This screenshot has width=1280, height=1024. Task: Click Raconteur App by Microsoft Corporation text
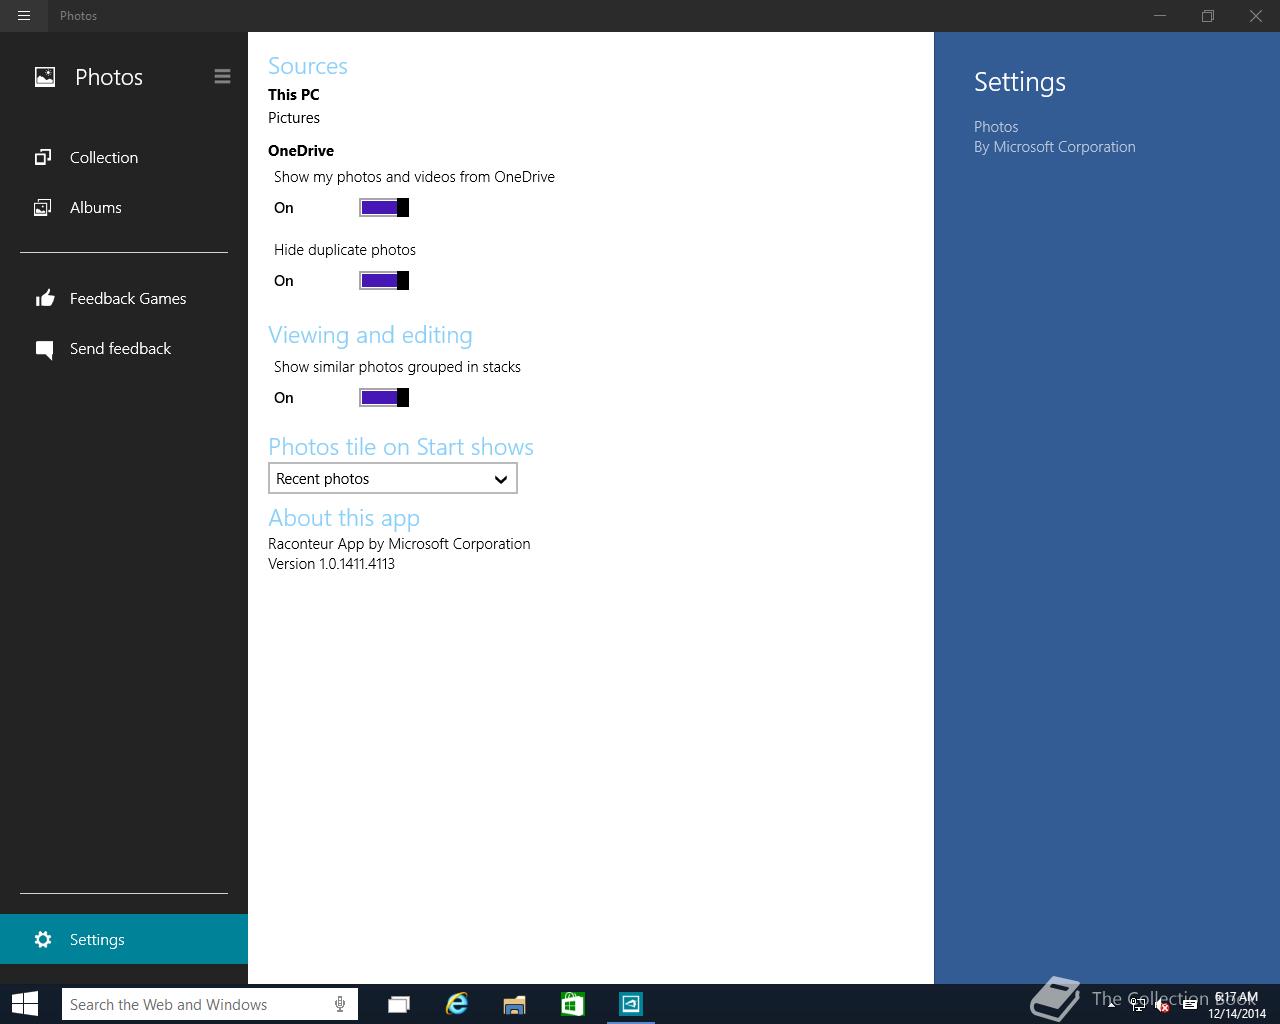(399, 543)
